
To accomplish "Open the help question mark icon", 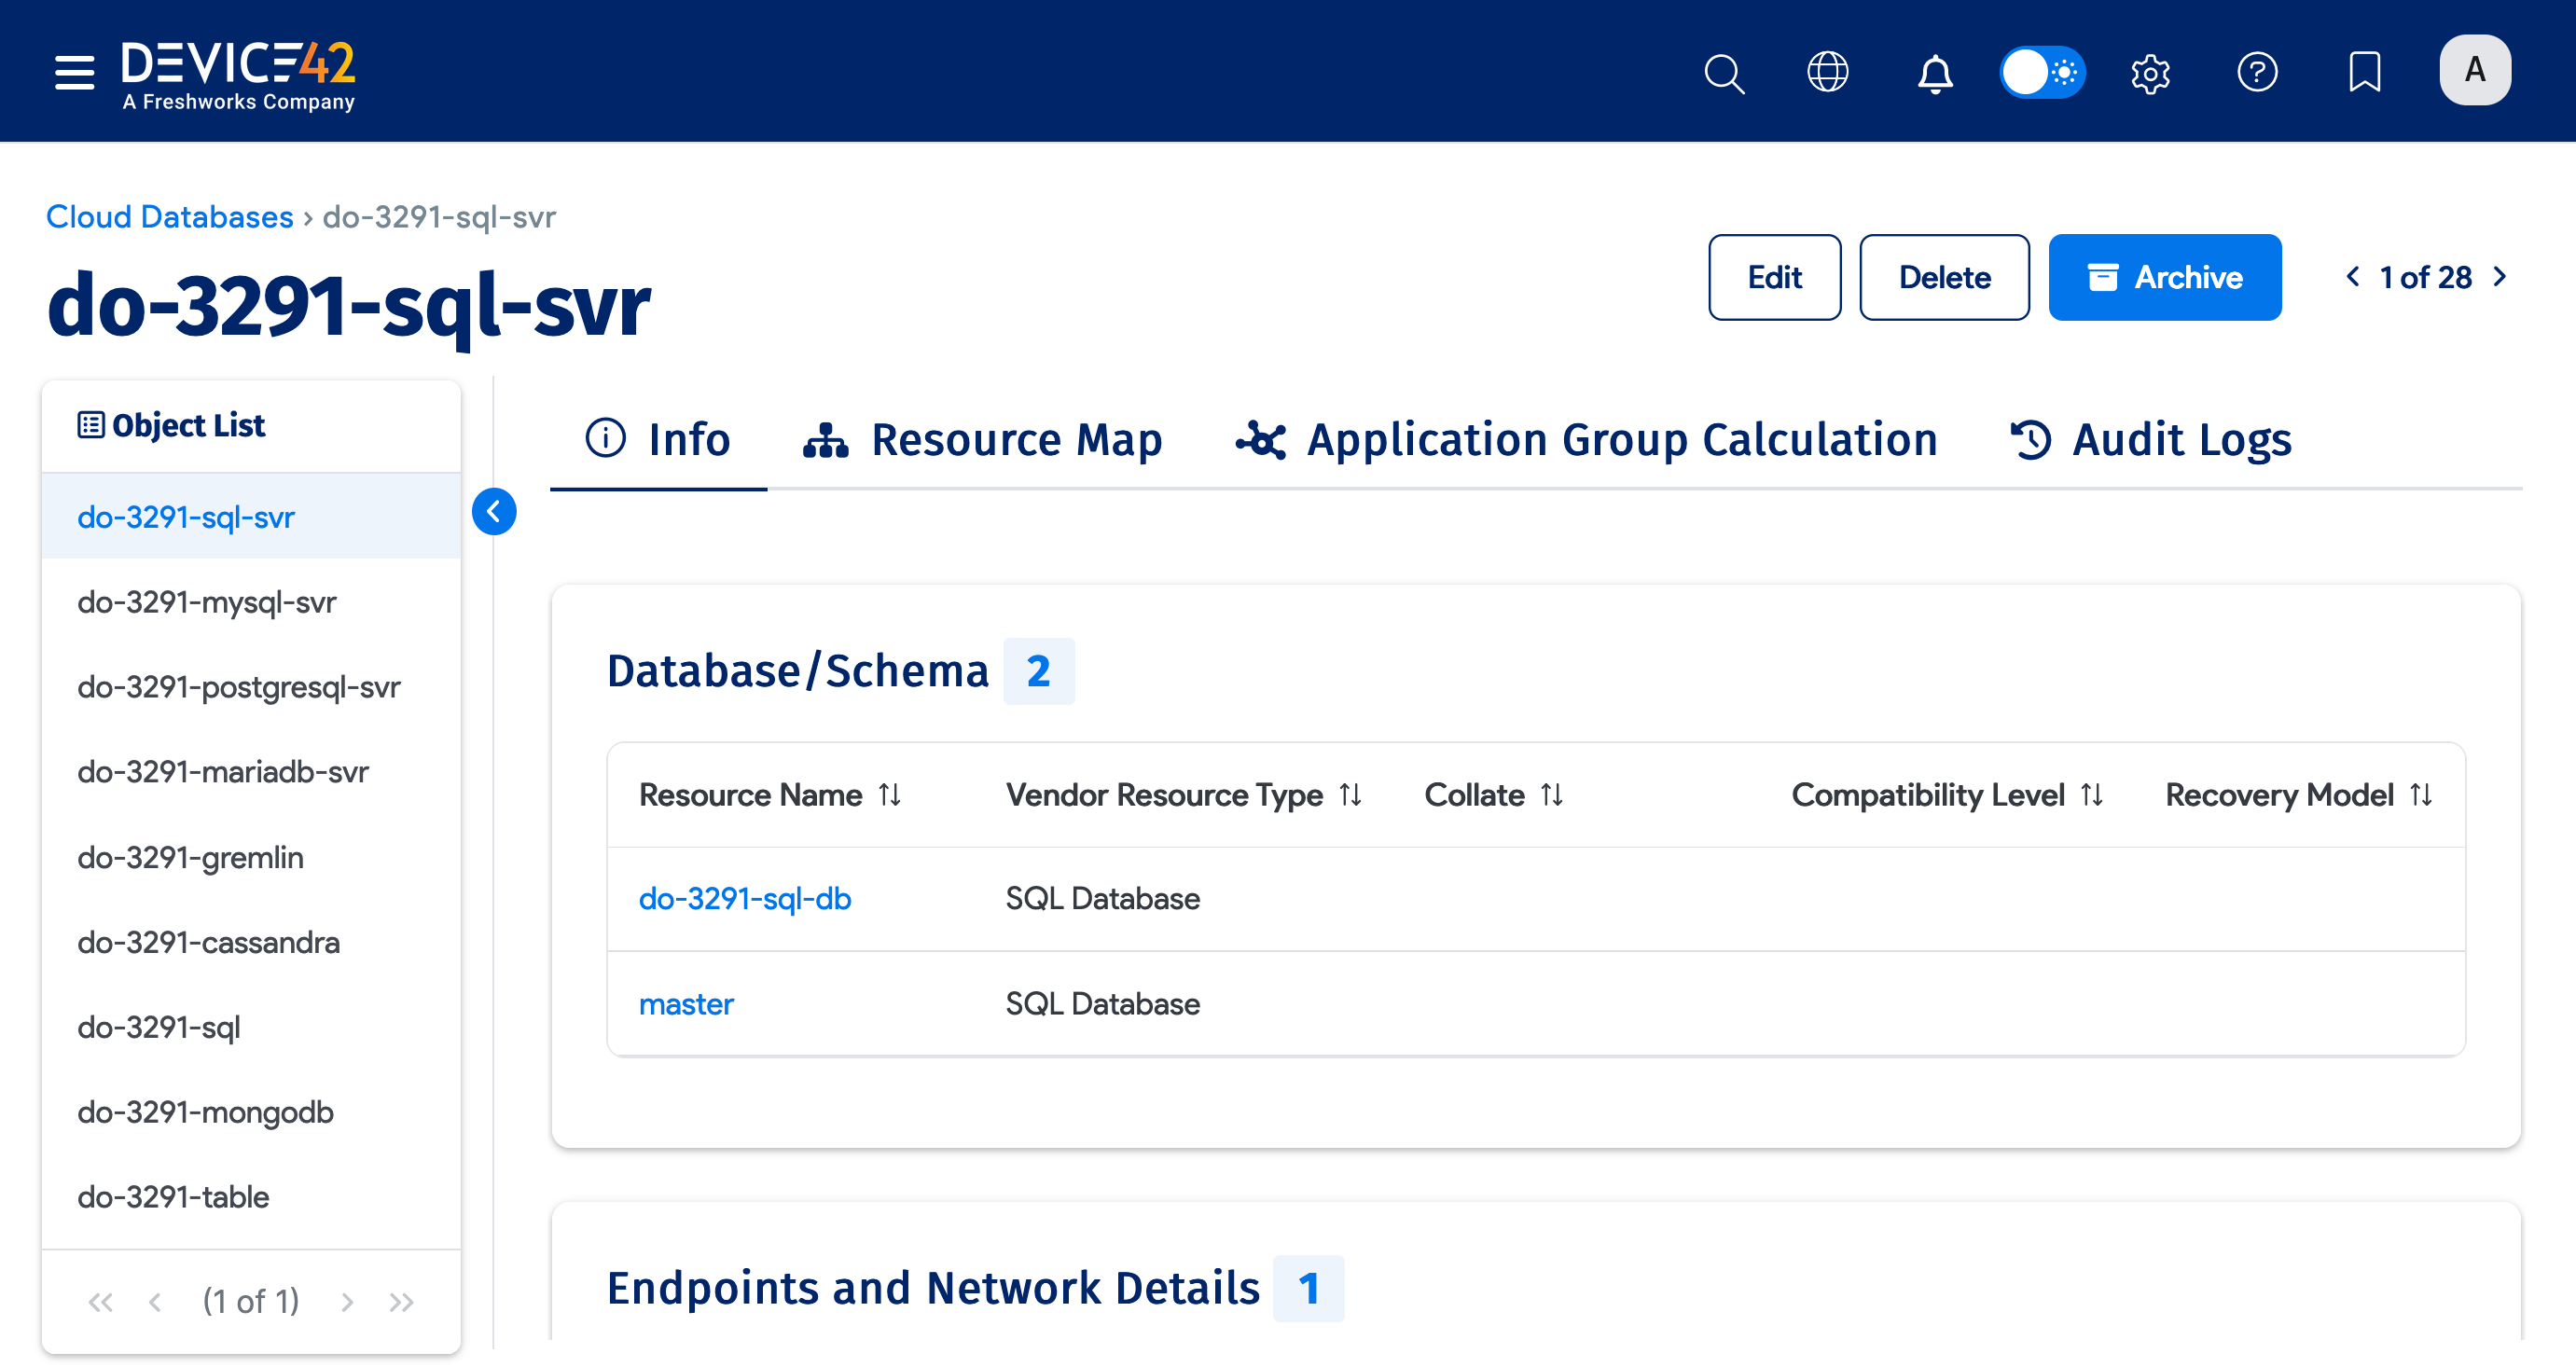I will 2258,72.
